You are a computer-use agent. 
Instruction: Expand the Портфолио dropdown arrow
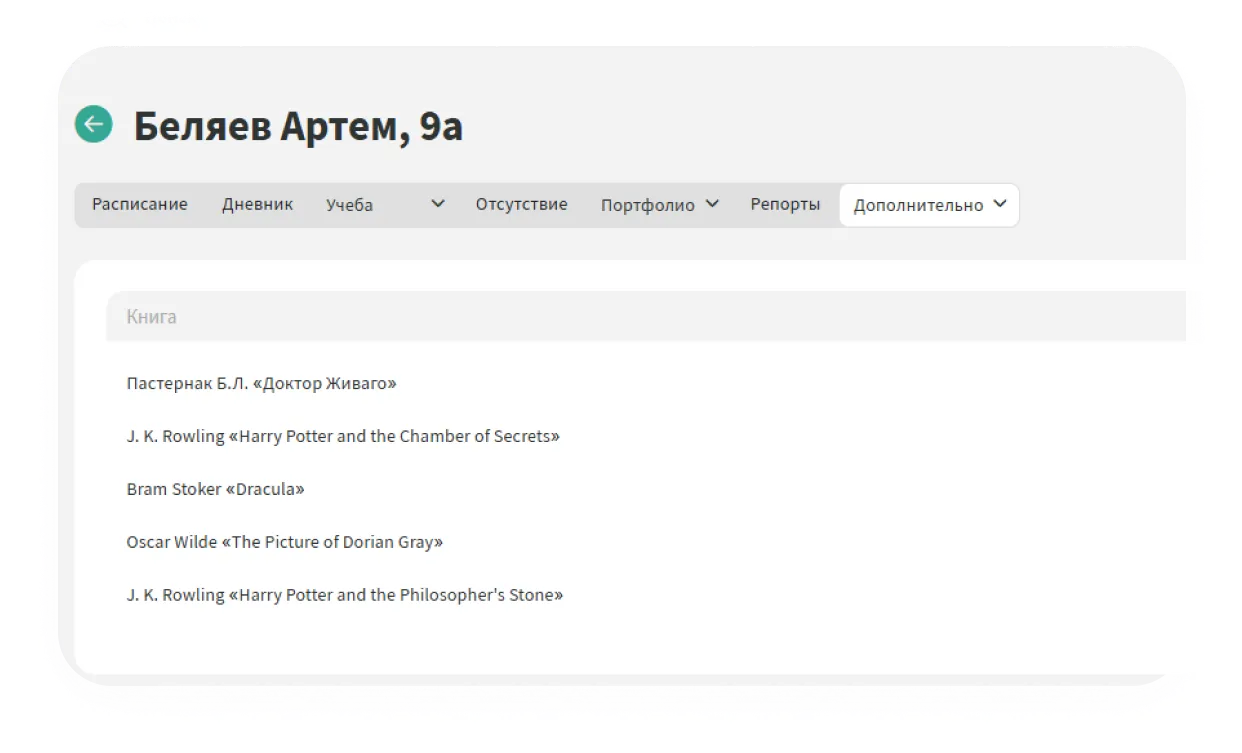pos(712,204)
